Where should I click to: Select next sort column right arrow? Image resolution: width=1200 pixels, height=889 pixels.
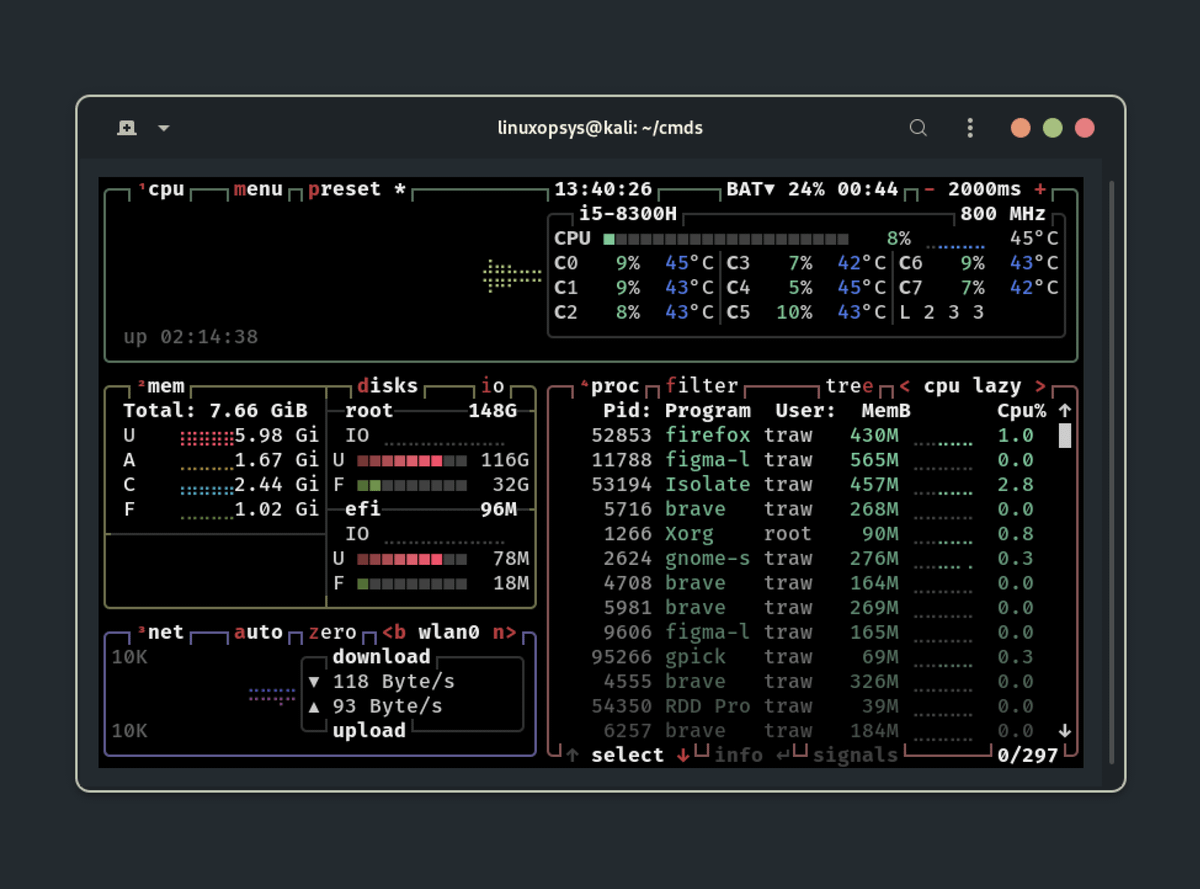(1041, 386)
